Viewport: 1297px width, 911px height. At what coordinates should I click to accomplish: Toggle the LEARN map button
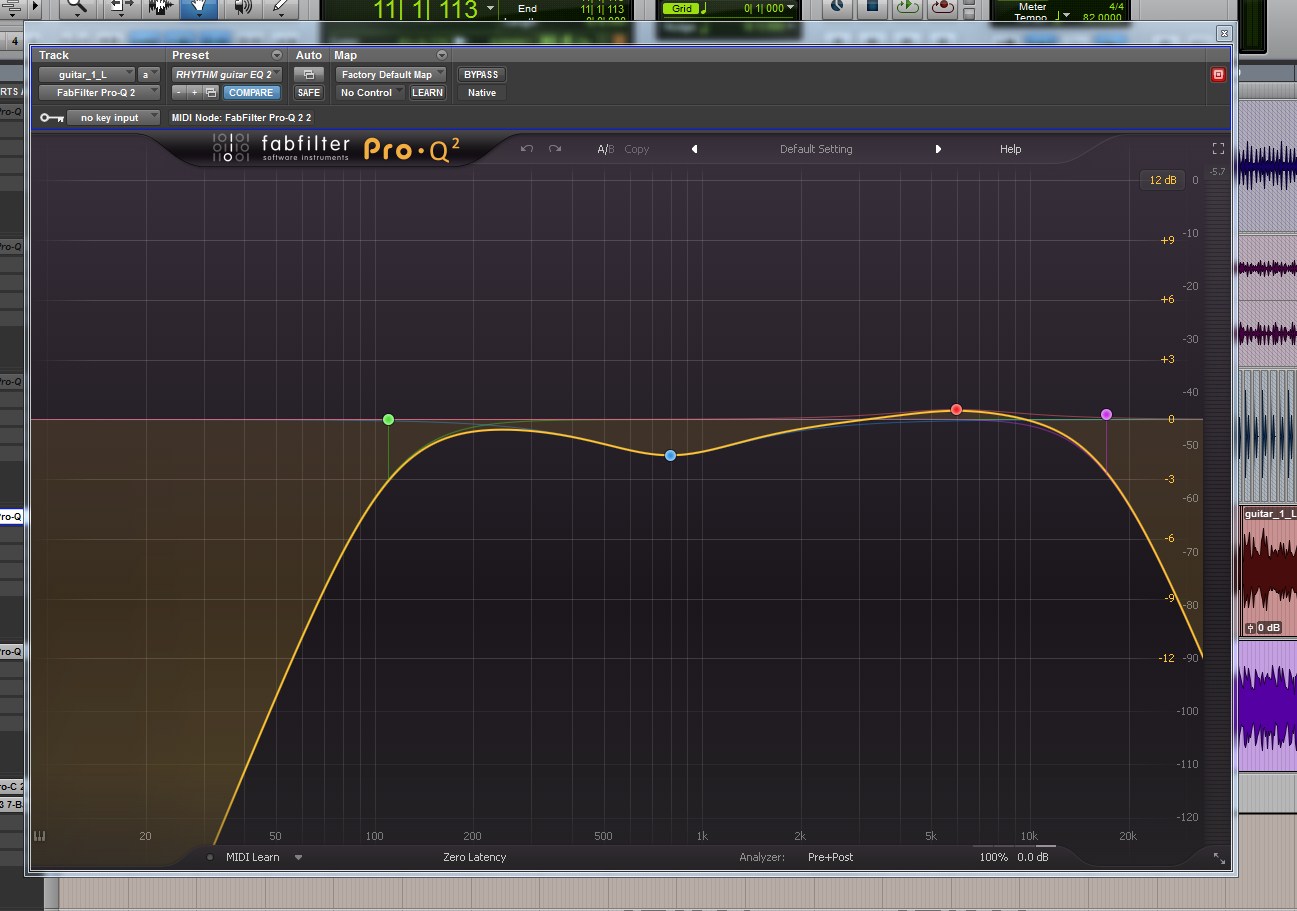point(427,92)
